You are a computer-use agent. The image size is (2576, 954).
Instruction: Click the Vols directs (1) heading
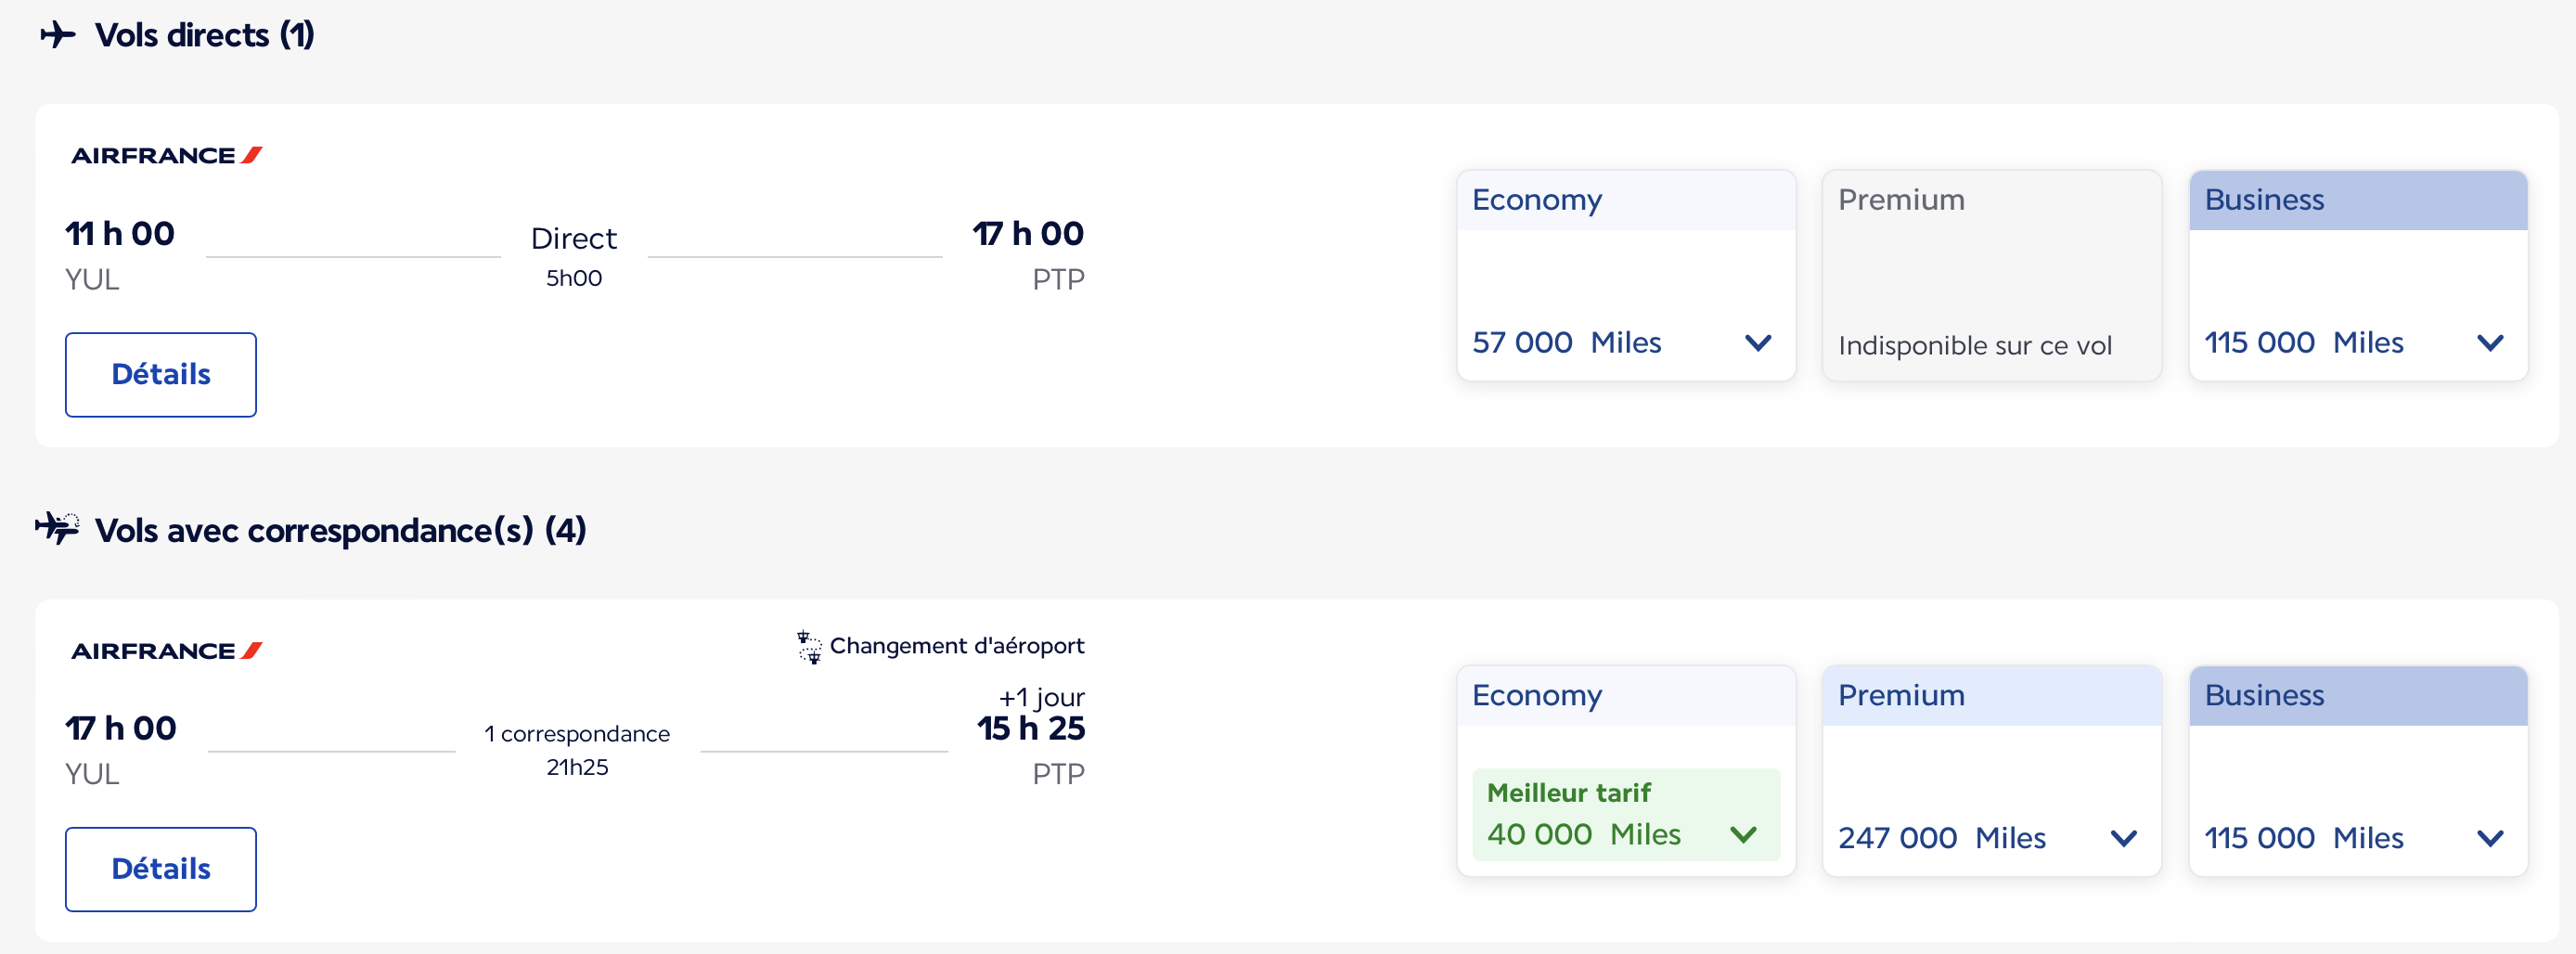click(x=204, y=35)
